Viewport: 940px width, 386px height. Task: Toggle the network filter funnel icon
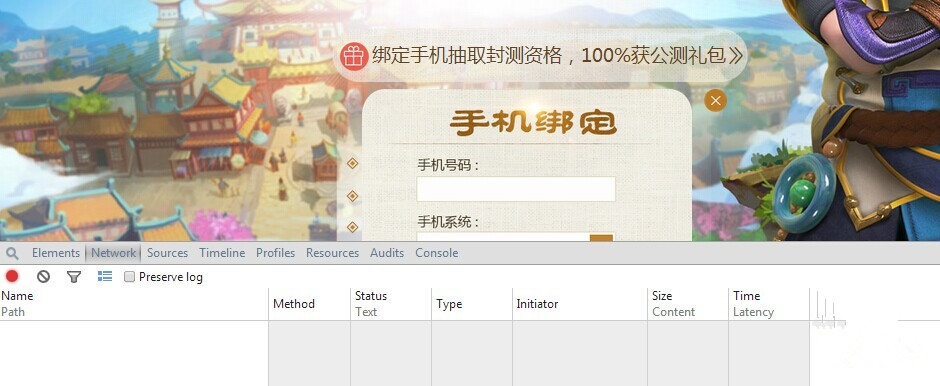tap(74, 277)
